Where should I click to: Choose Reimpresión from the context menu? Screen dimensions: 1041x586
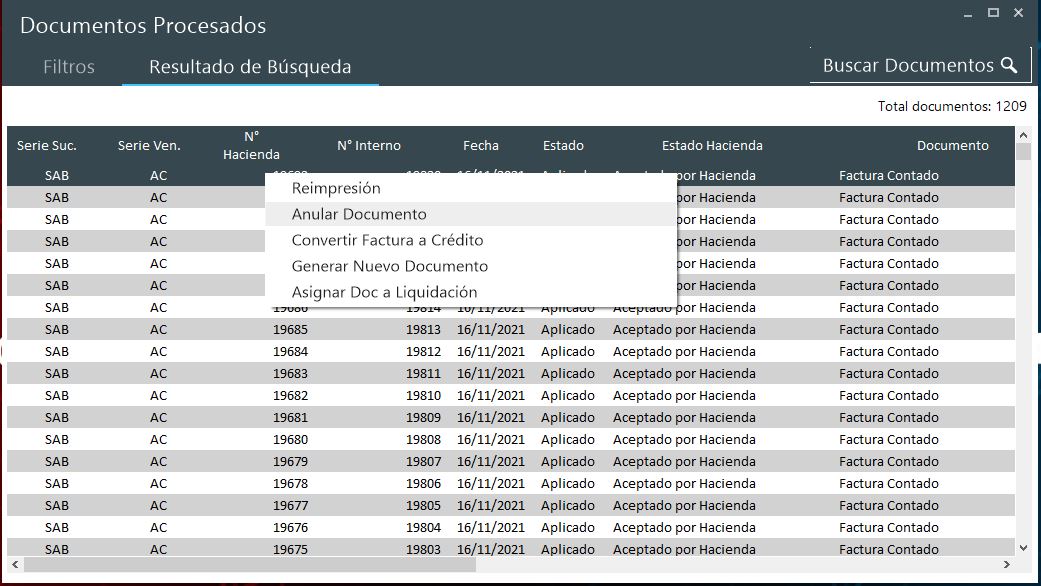(336, 188)
